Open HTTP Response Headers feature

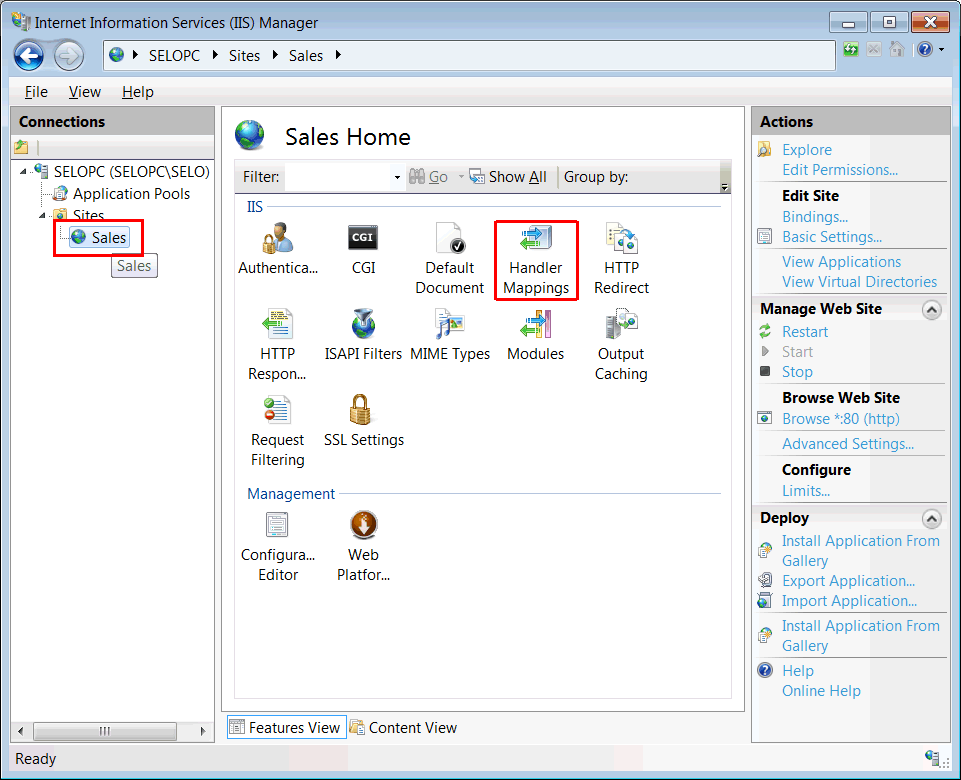pyautogui.click(x=277, y=344)
